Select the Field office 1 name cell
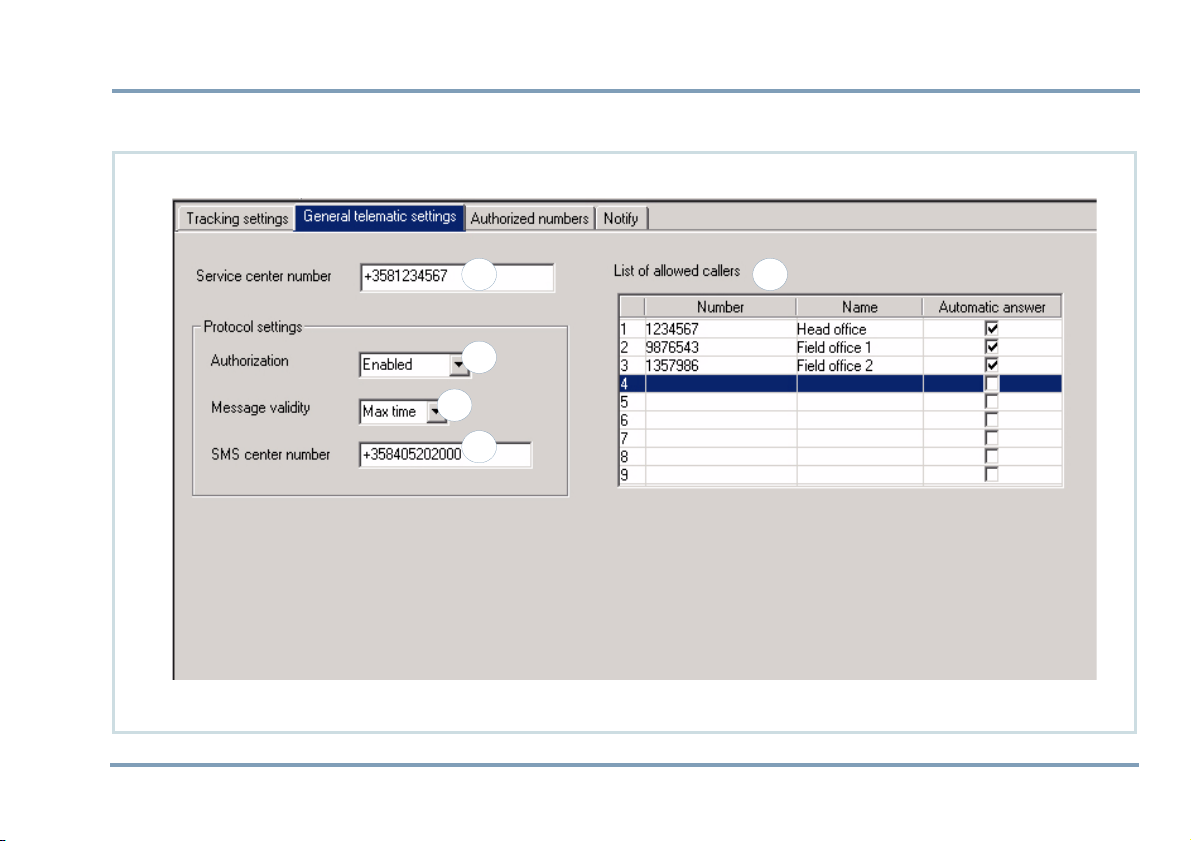 coord(859,347)
